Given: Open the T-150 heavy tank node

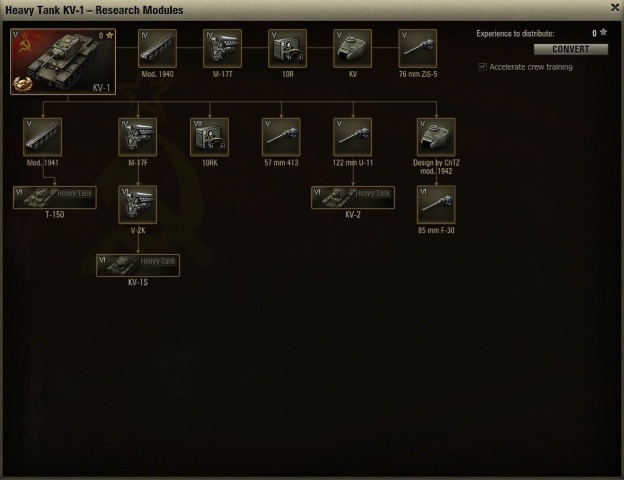Looking at the screenshot, I should 55,197.
